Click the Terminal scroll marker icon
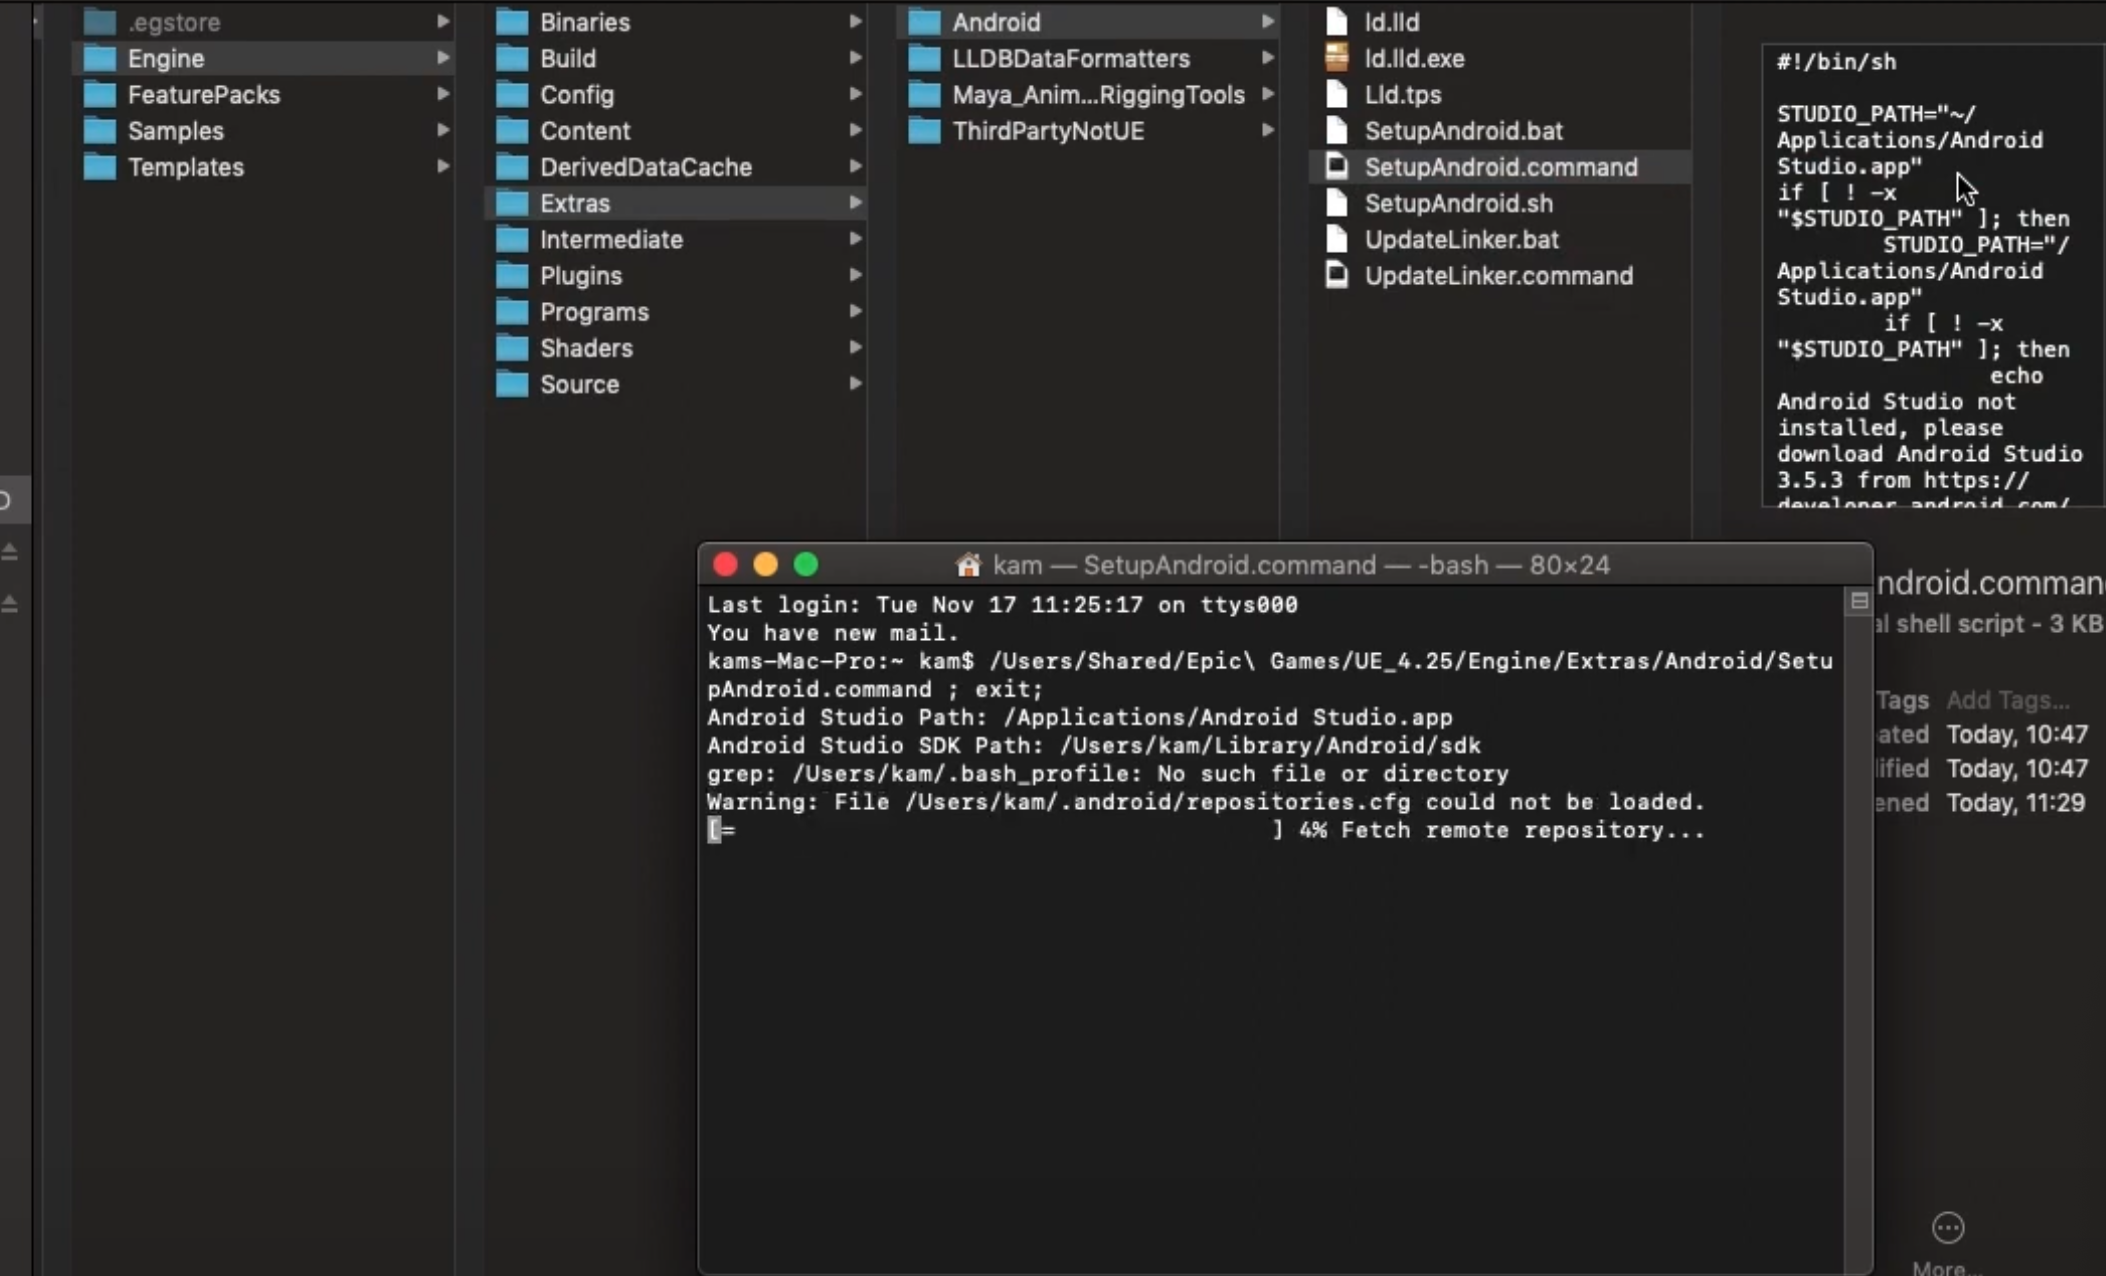This screenshot has height=1276, width=2106. click(x=1859, y=601)
